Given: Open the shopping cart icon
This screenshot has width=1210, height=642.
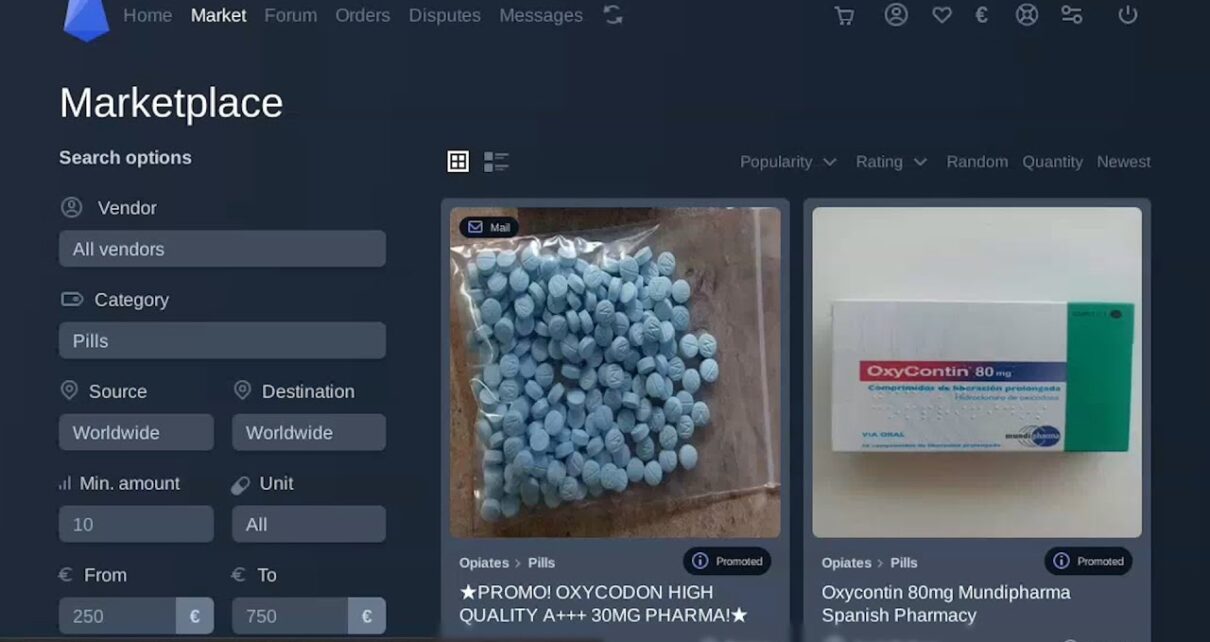Looking at the screenshot, I should (x=844, y=16).
